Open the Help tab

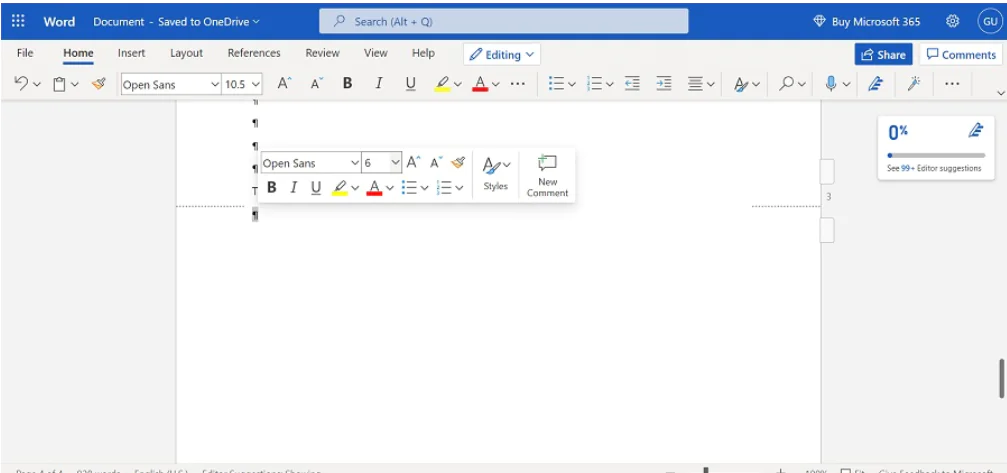423,53
